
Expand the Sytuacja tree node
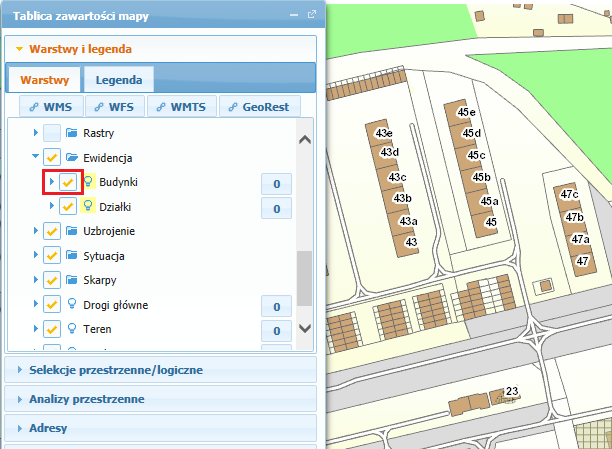36,255
